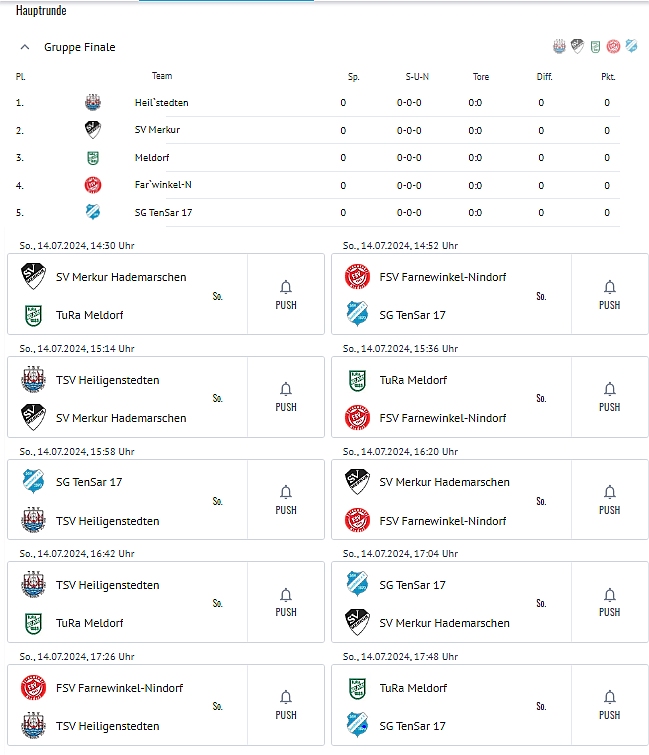Screen dimensions: 649x755
Task: Click the leftmost team logo in group header
Action: click(559, 46)
